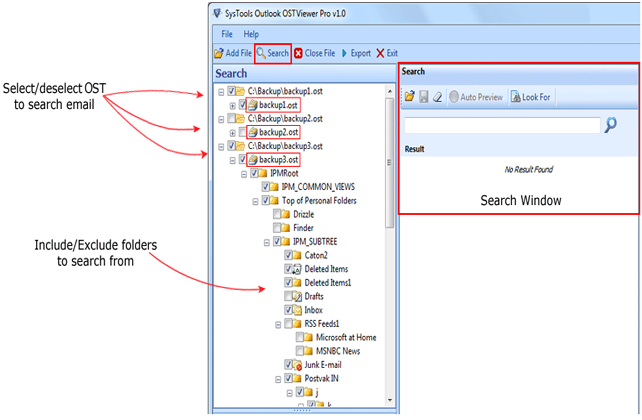Viewport: 642px width, 420px height.
Task: Click the open folder icon in Search panel
Action: click(409, 97)
